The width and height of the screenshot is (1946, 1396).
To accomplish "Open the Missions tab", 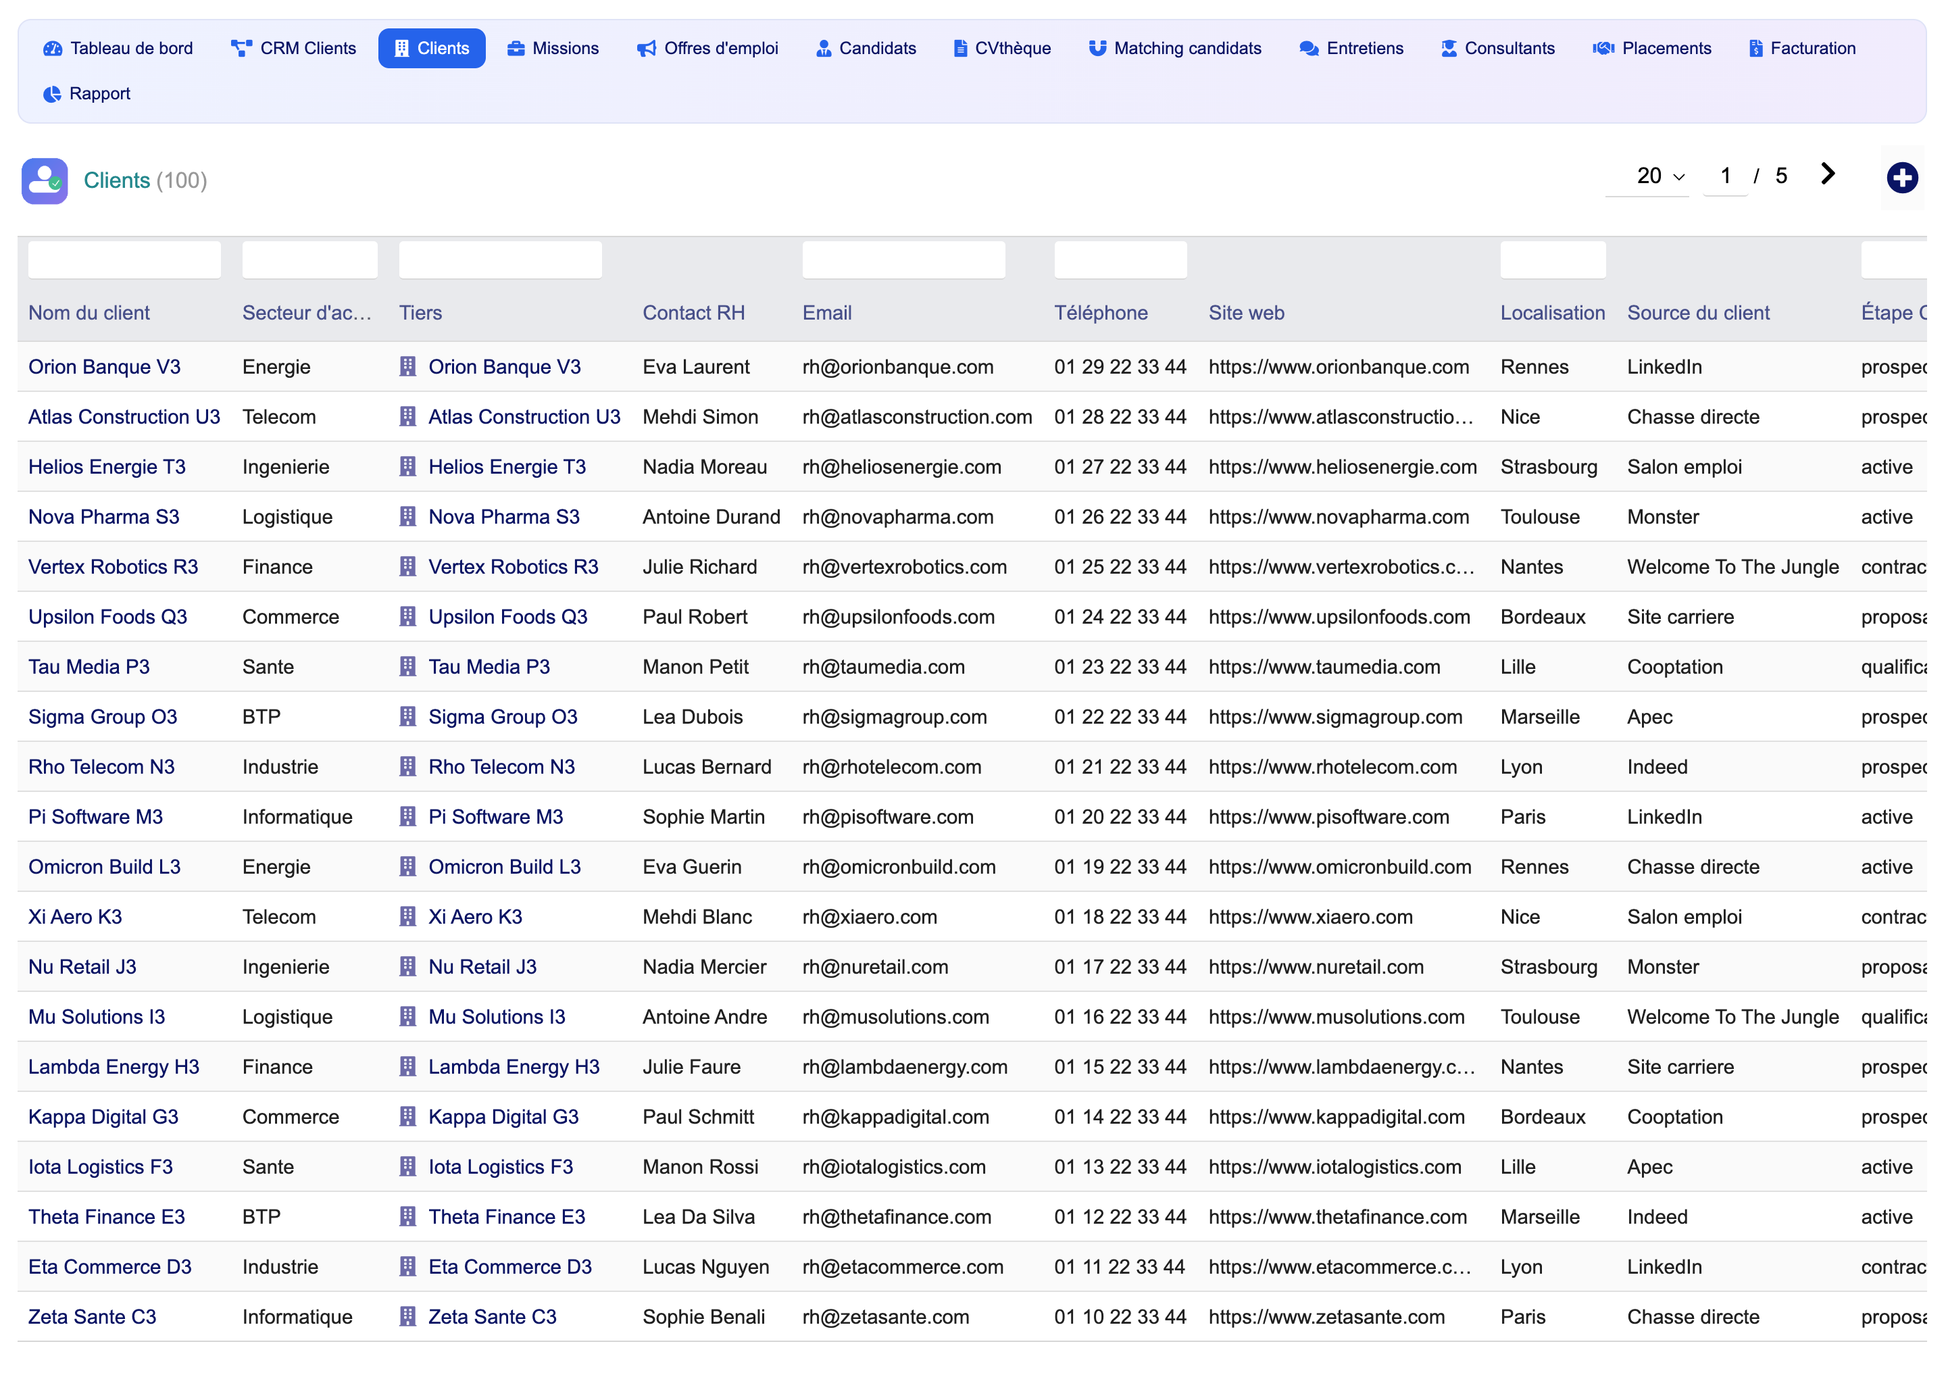I will click(553, 48).
